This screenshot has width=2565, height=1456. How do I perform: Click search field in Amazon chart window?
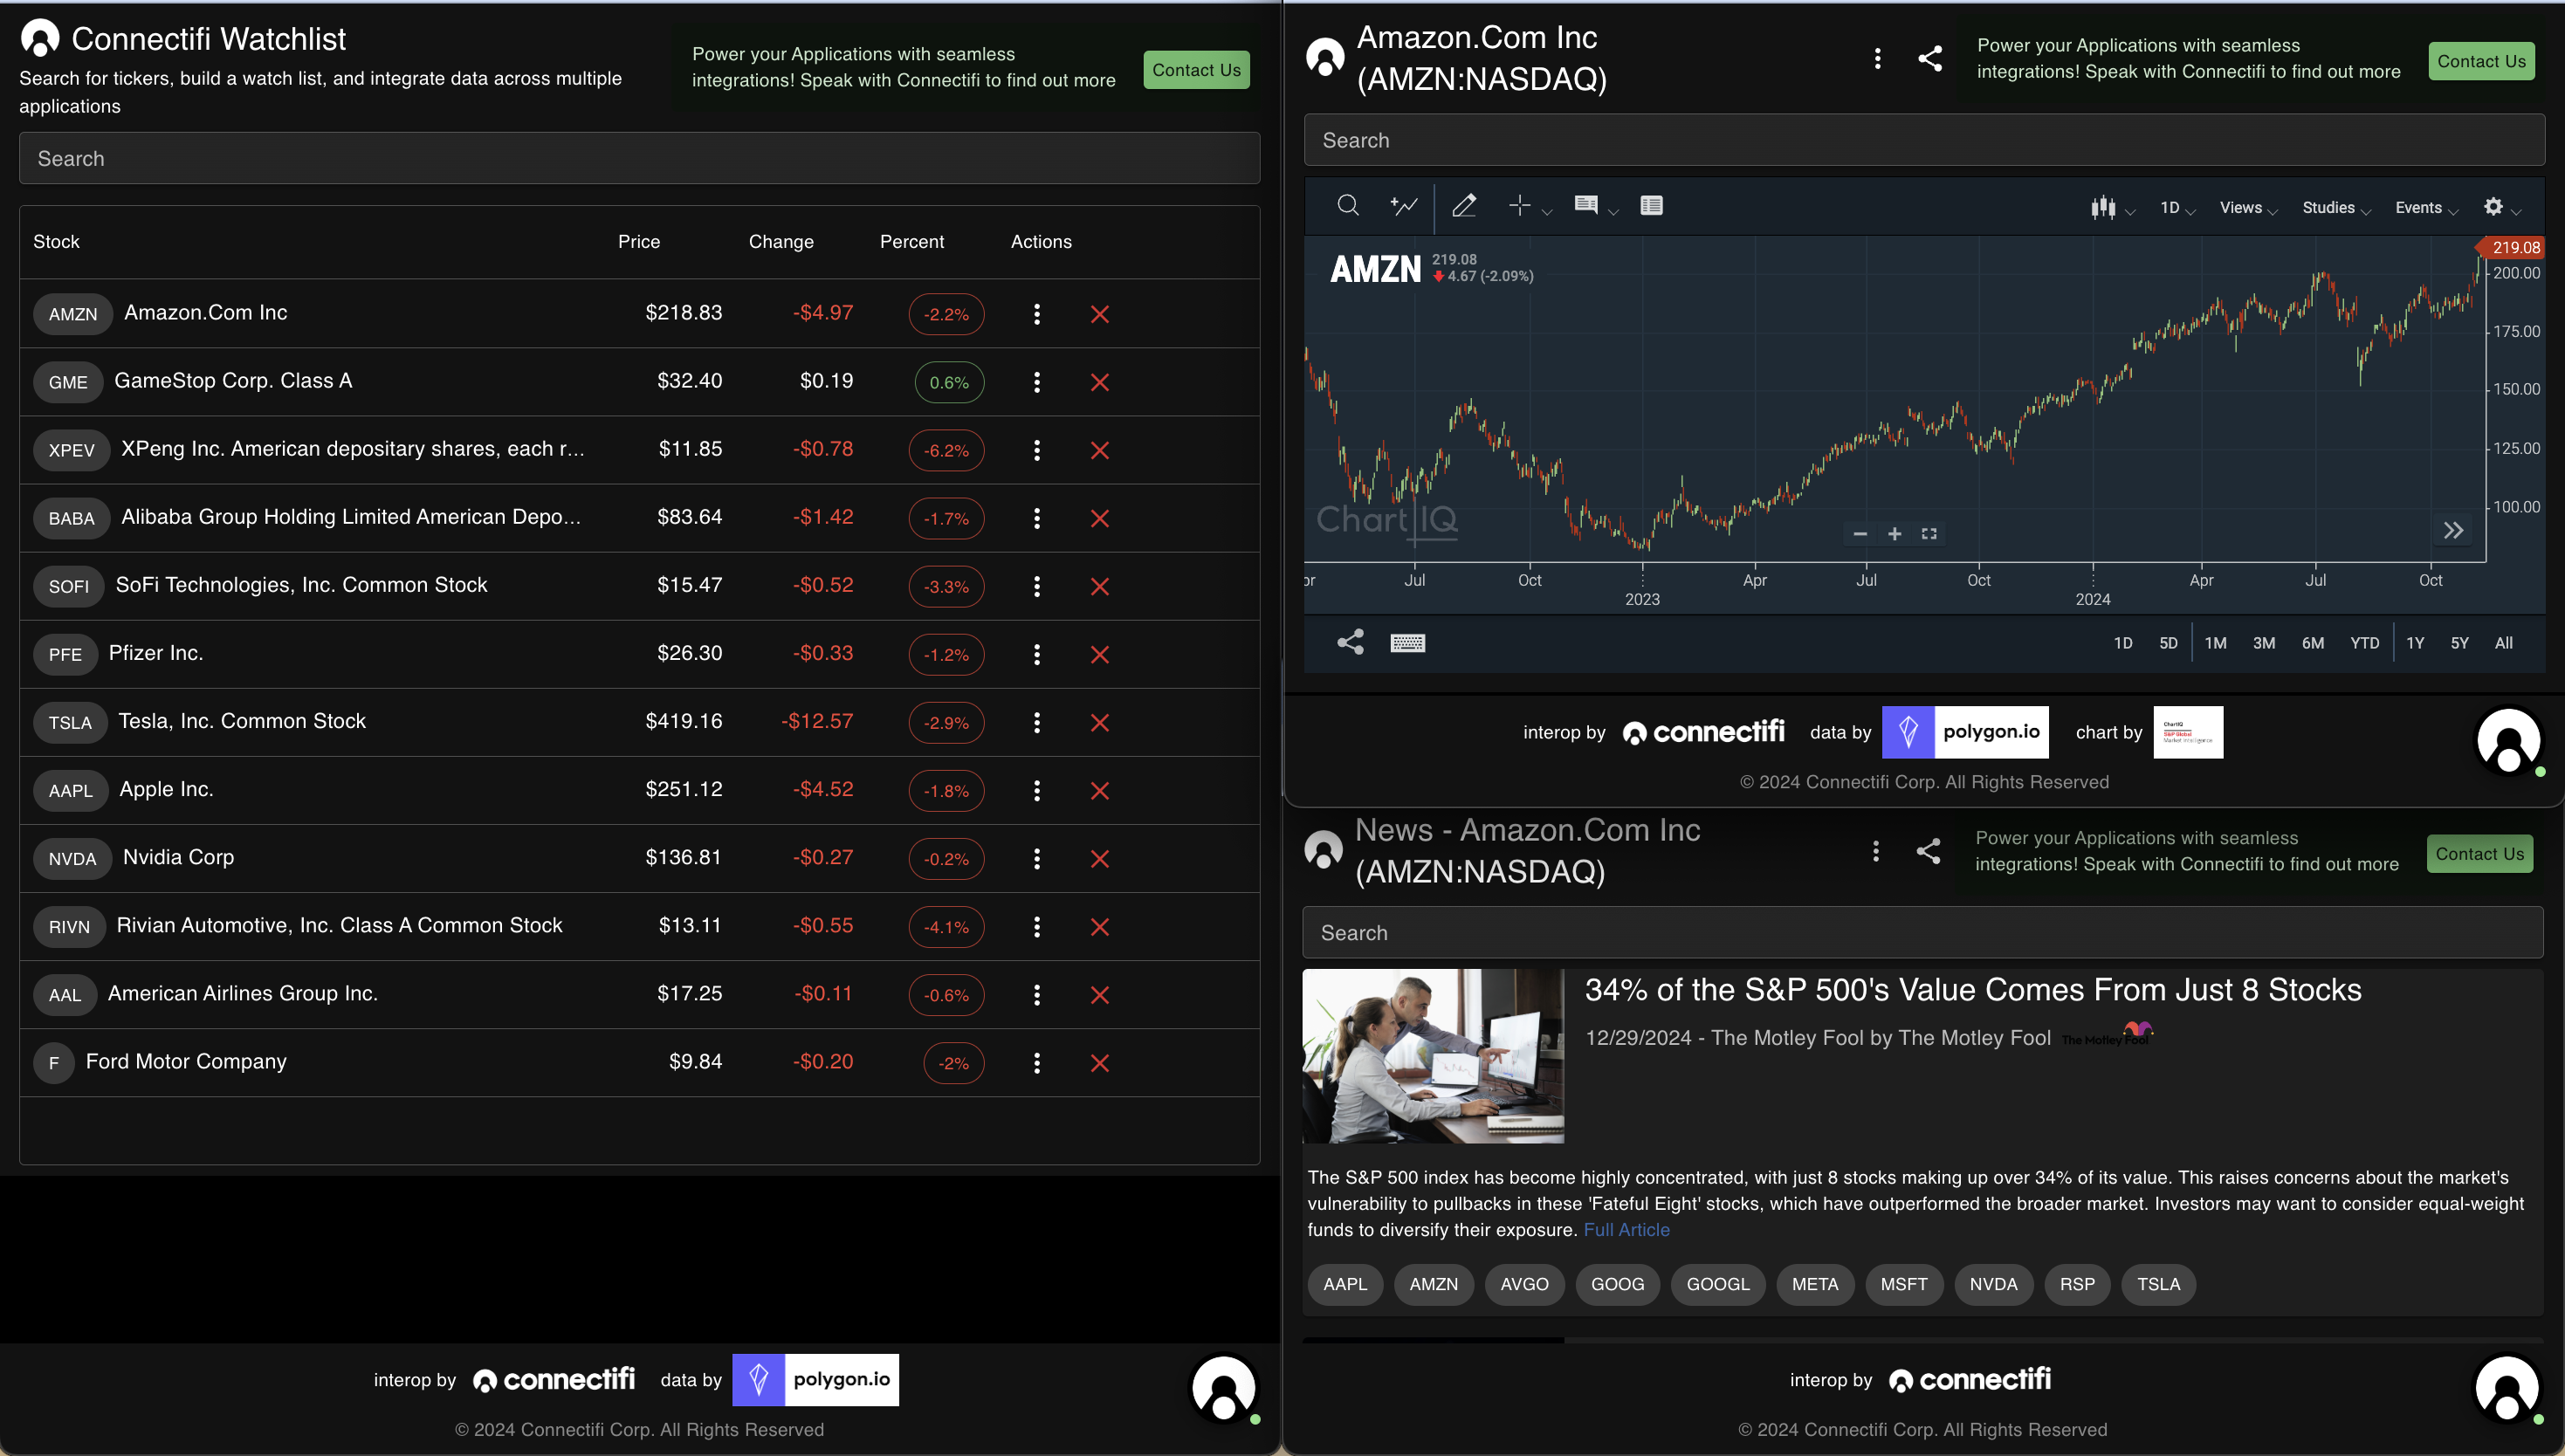[1924, 140]
